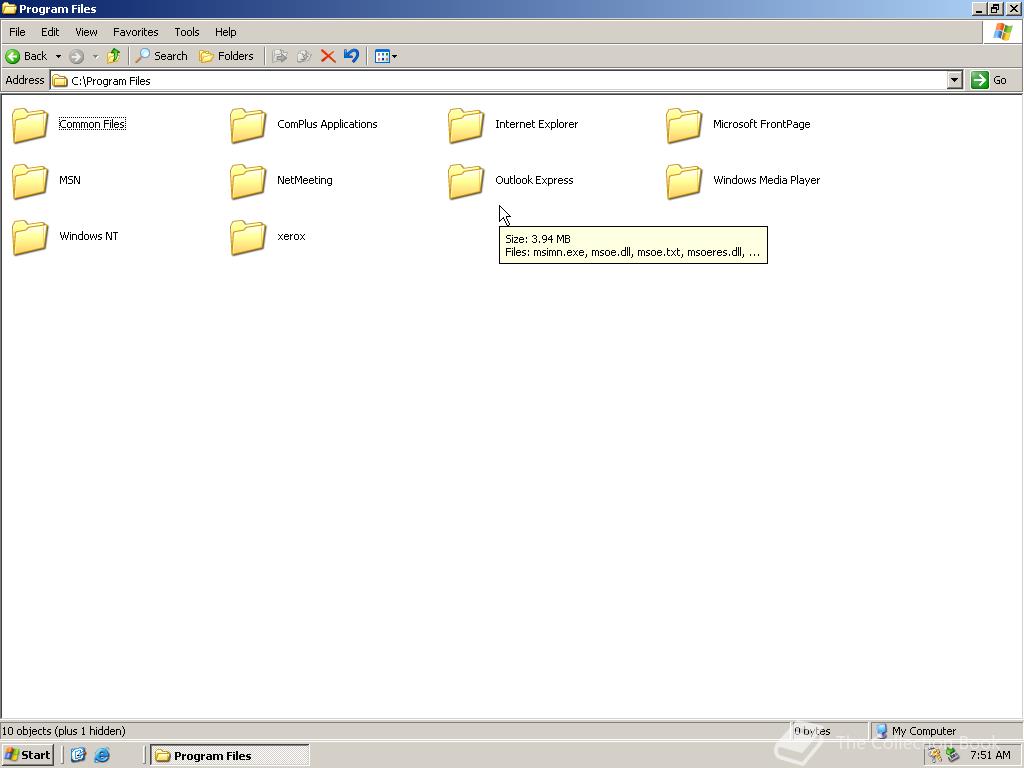The height and width of the screenshot is (768, 1024).
Task: Select the Microsoft FrontPage folder icon
Action: [684, 124]
